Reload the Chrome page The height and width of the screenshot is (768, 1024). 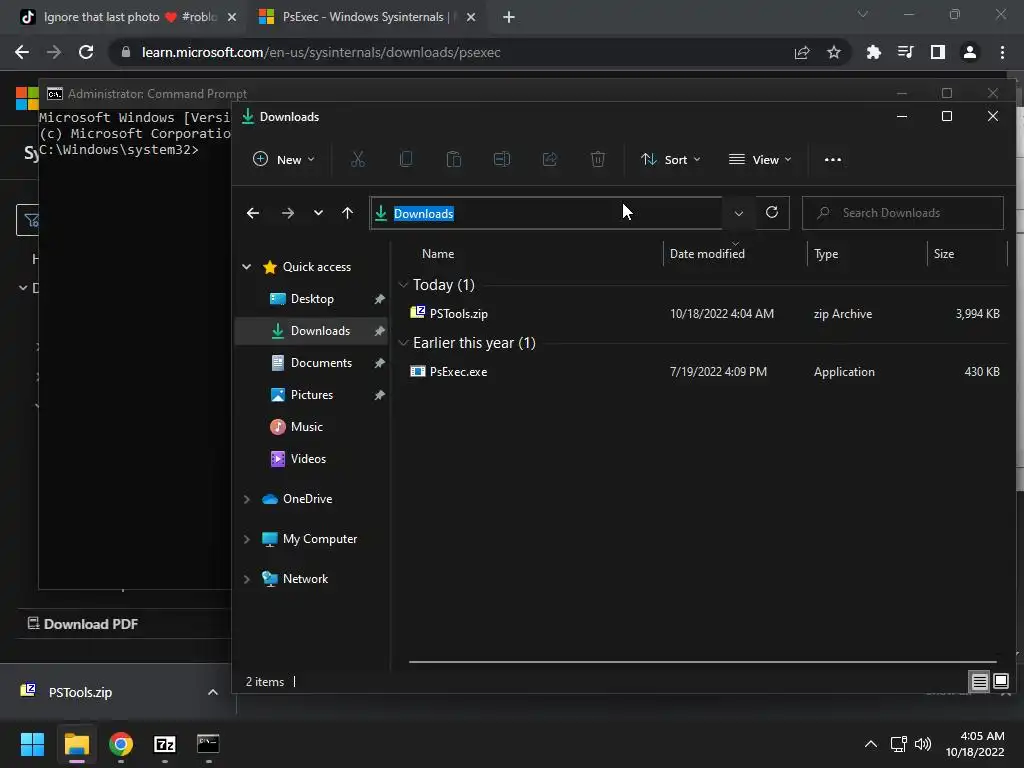click(86, 52)
